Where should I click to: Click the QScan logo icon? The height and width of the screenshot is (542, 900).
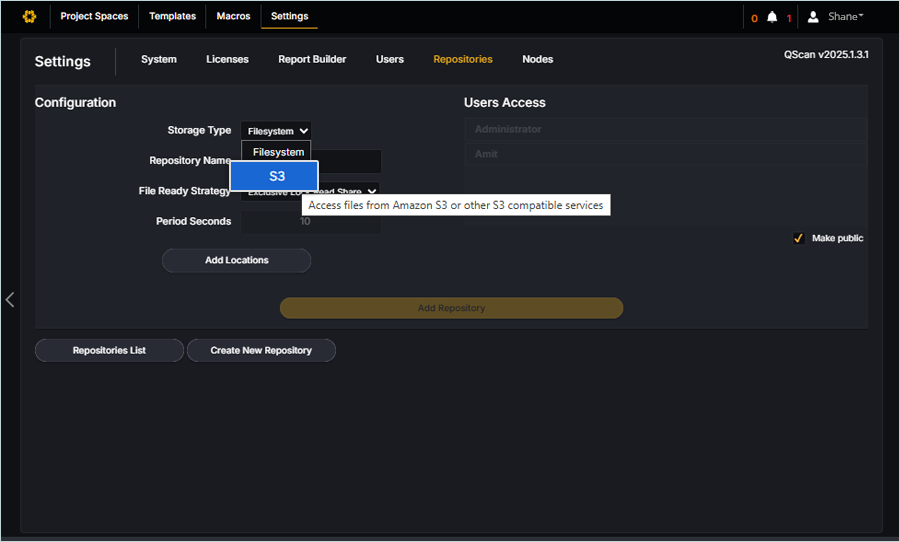[x=29, y=17]
